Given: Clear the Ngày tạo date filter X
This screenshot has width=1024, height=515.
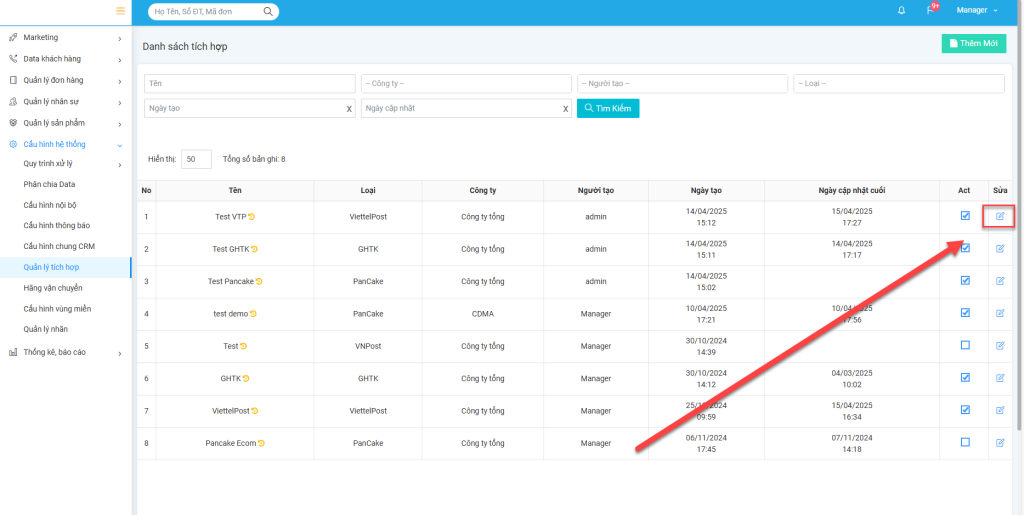Looking at the screenshot, I should pos(349,108).
